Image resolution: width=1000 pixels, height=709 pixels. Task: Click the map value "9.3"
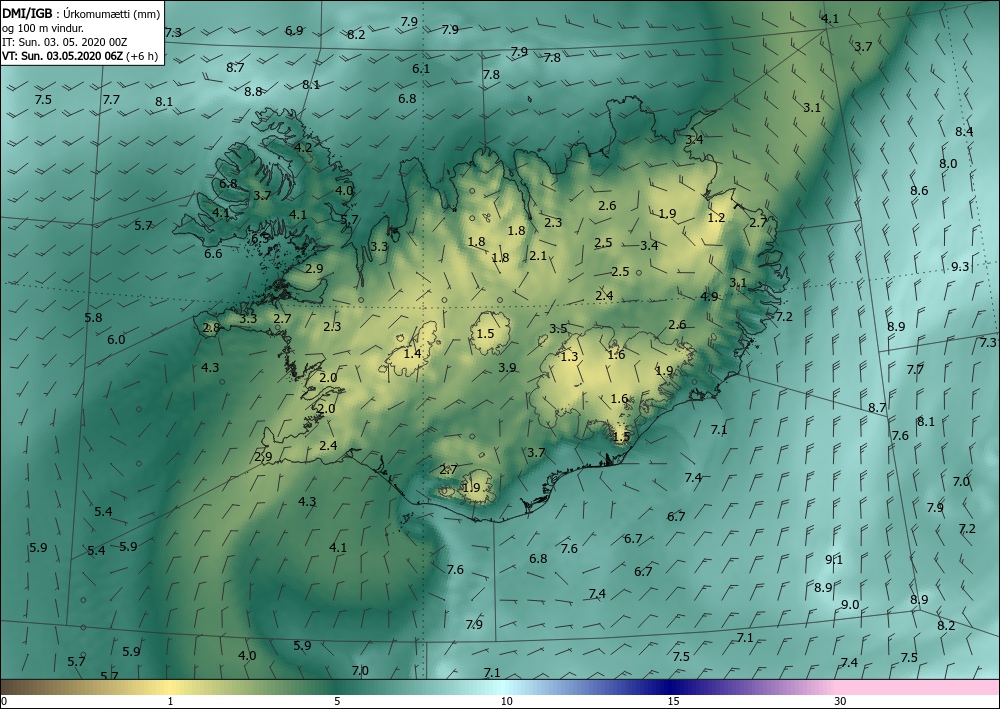coord(960,267)
